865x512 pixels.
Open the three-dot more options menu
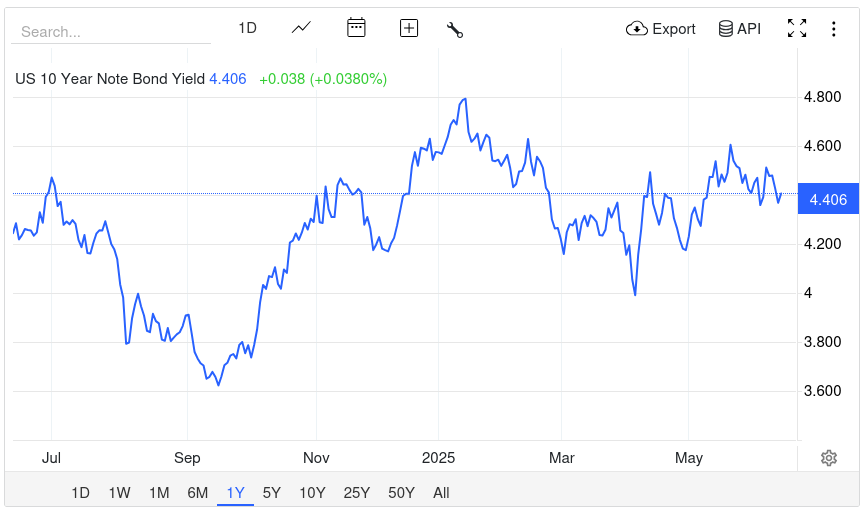coord(834,29)
